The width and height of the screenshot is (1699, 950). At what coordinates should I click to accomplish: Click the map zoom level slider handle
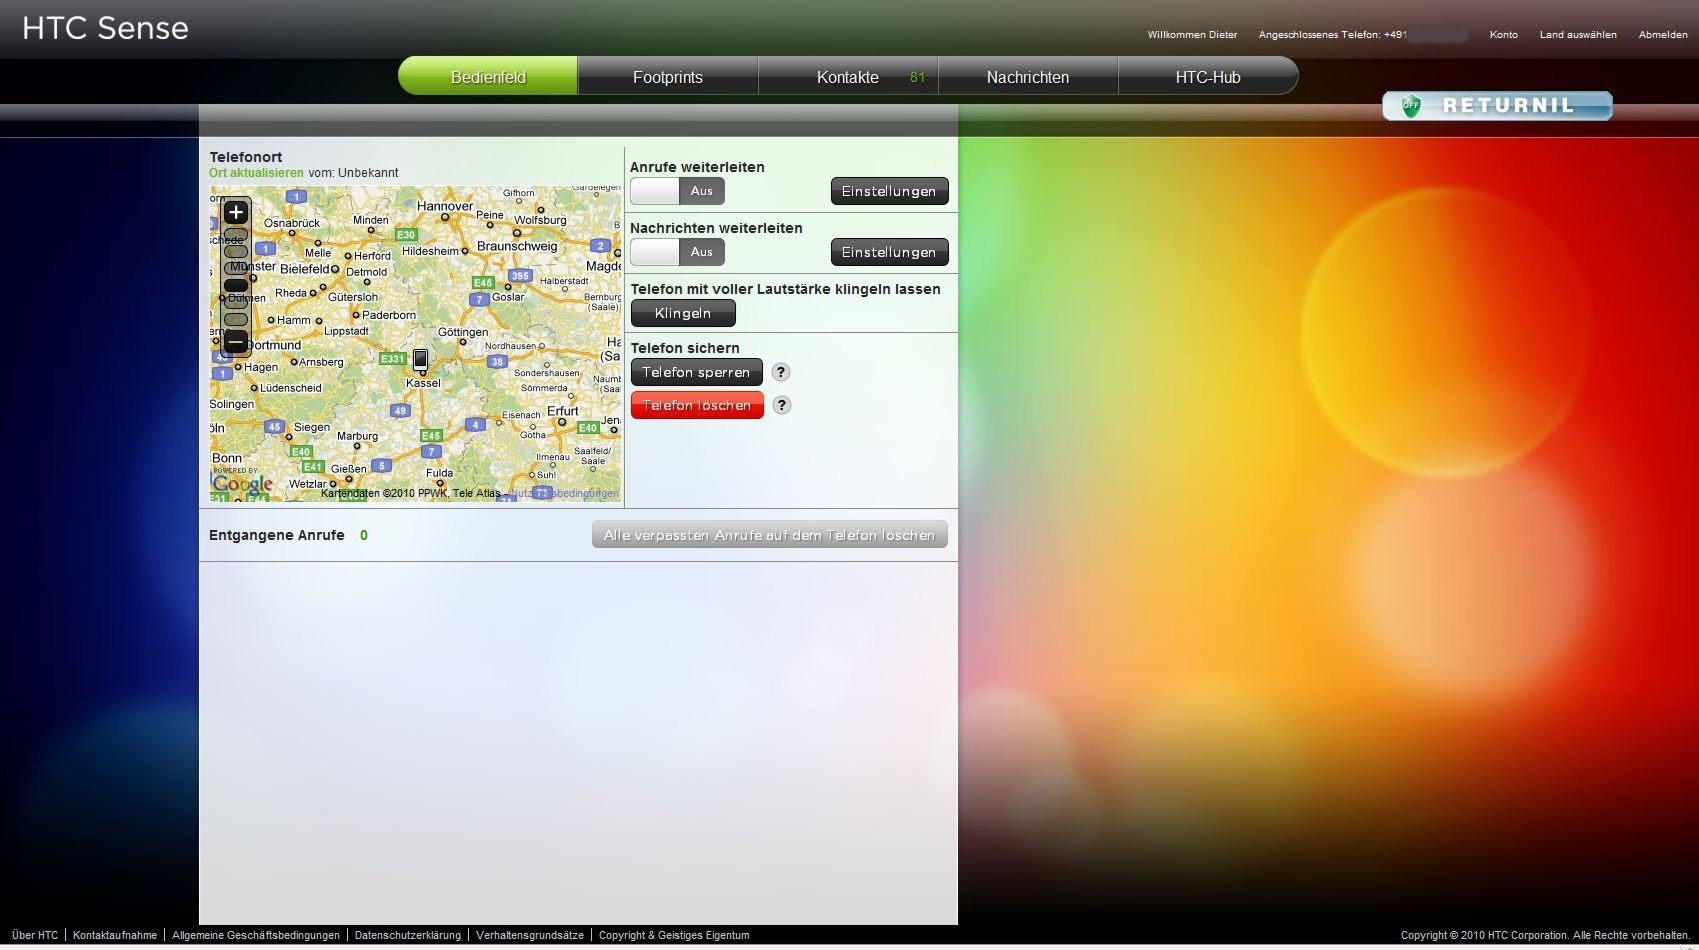[x=236, y=285]
